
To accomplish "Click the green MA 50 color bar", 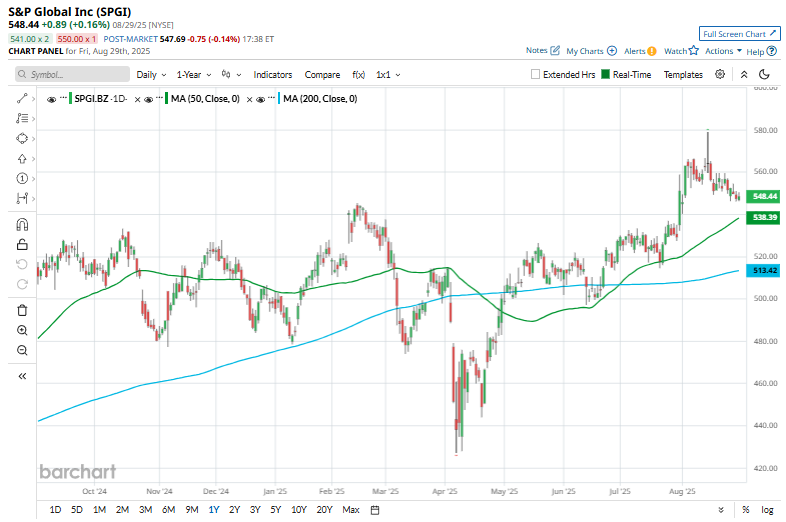I will pos(166,99).
